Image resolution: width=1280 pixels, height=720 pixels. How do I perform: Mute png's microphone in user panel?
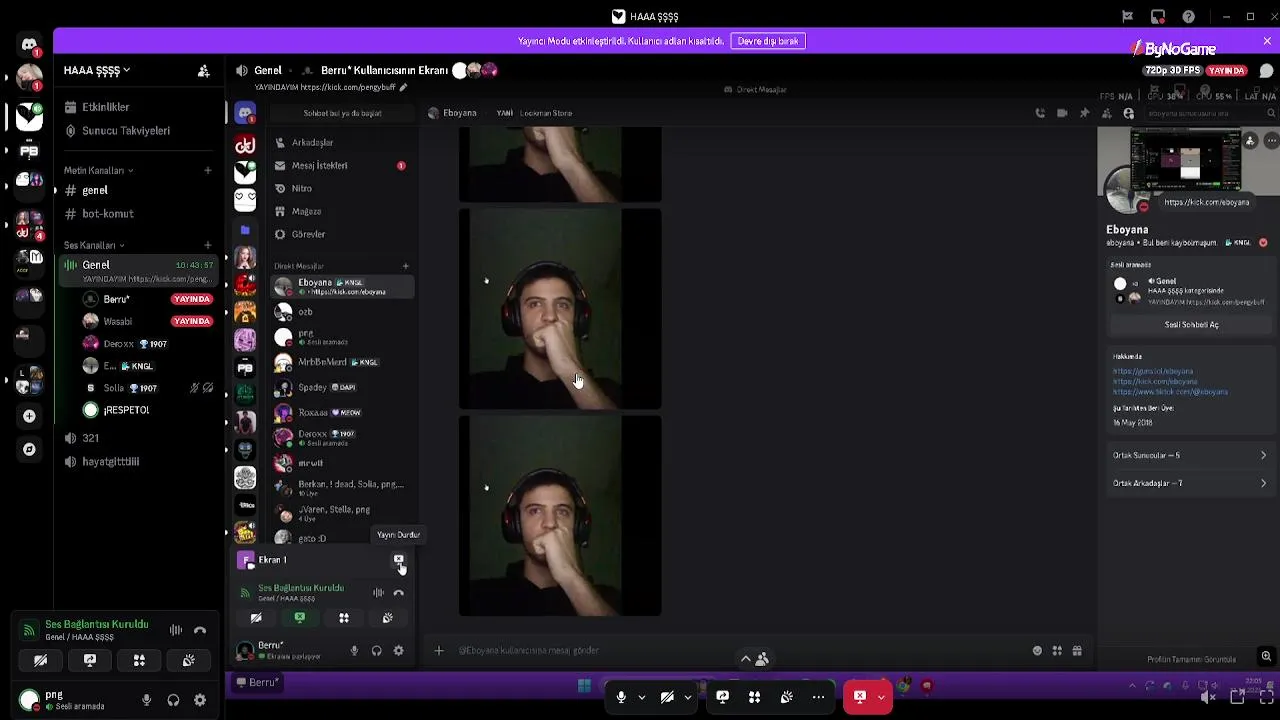(147, 700)
